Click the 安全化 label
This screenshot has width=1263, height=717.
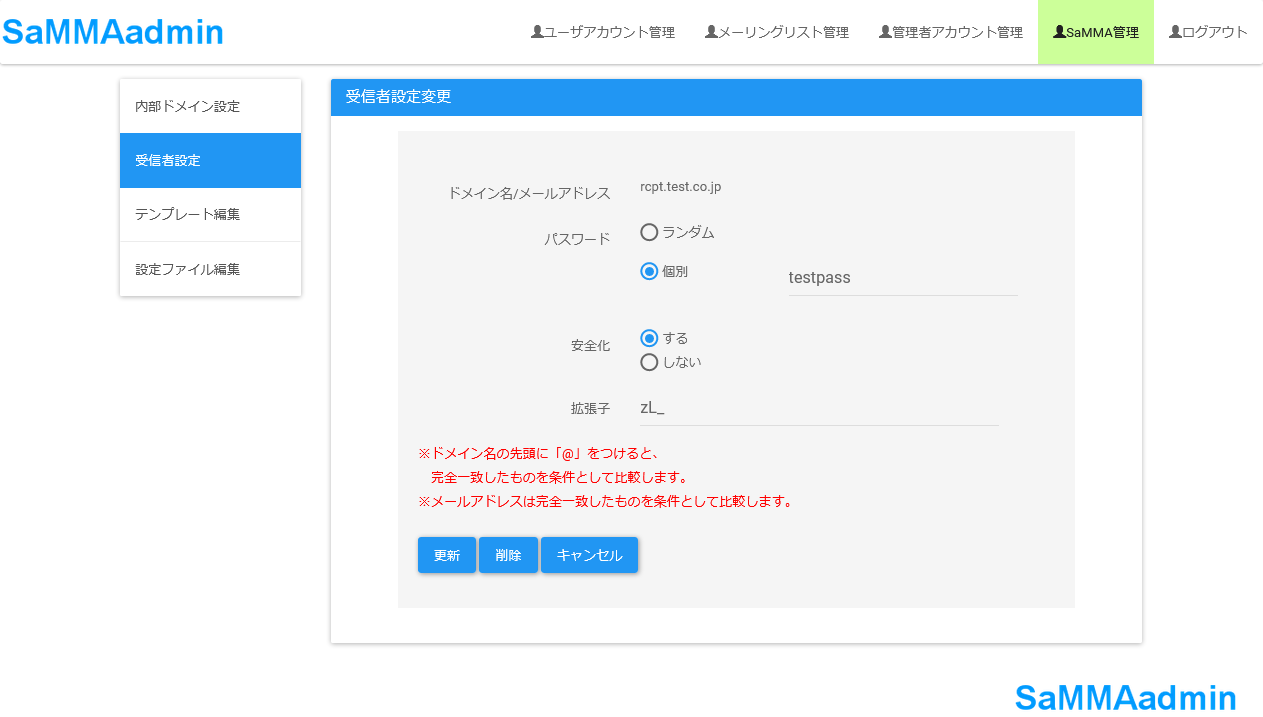590,346
